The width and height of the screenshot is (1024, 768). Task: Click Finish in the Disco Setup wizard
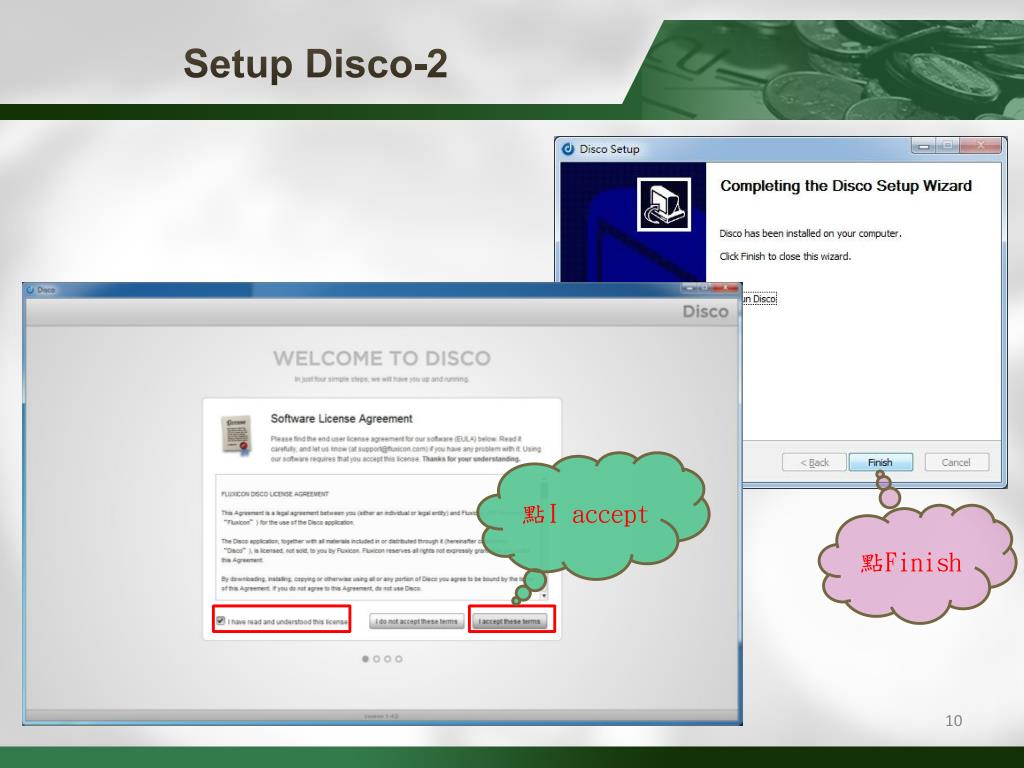click(880, 462)
